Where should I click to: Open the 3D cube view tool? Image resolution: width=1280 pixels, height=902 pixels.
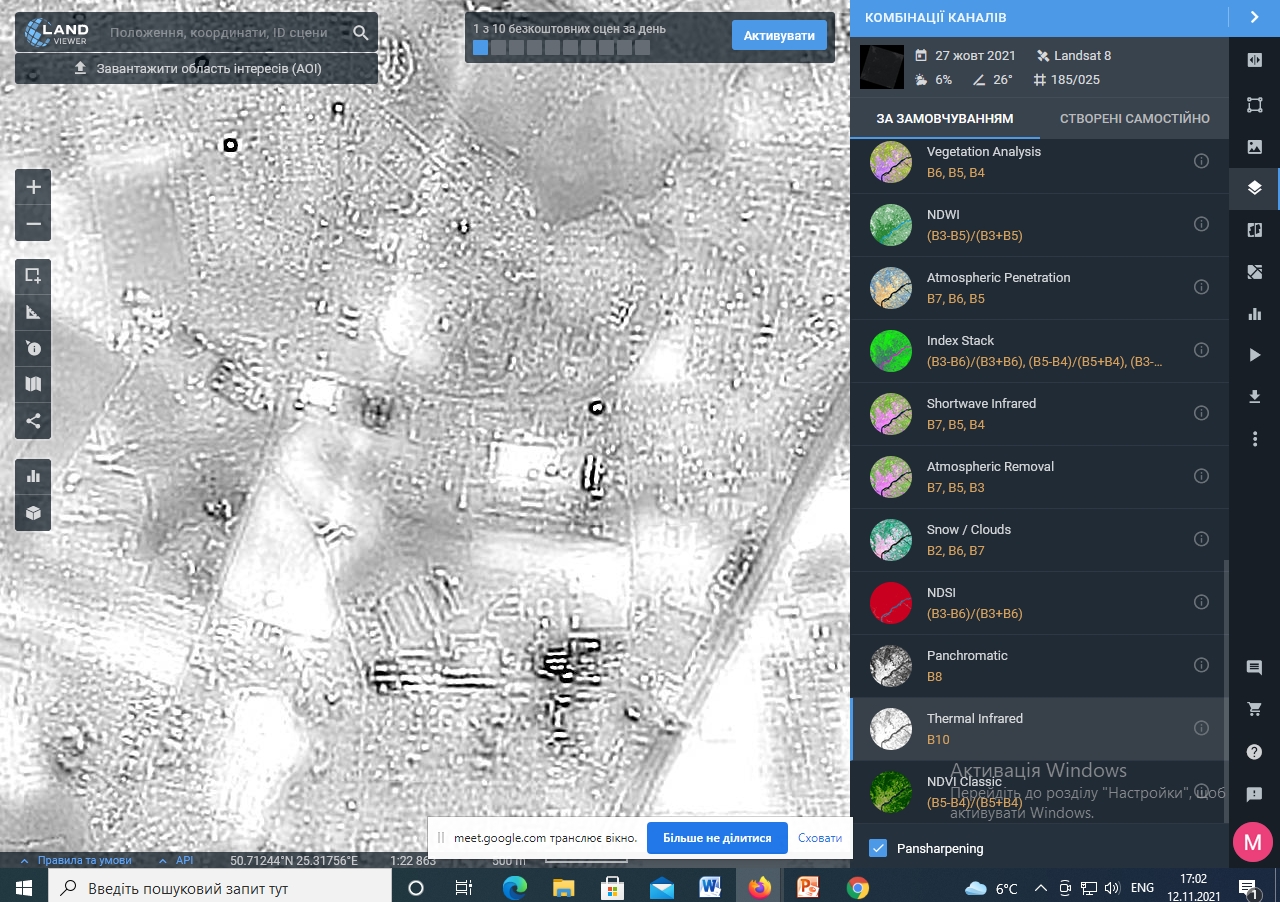click(33, 512)
